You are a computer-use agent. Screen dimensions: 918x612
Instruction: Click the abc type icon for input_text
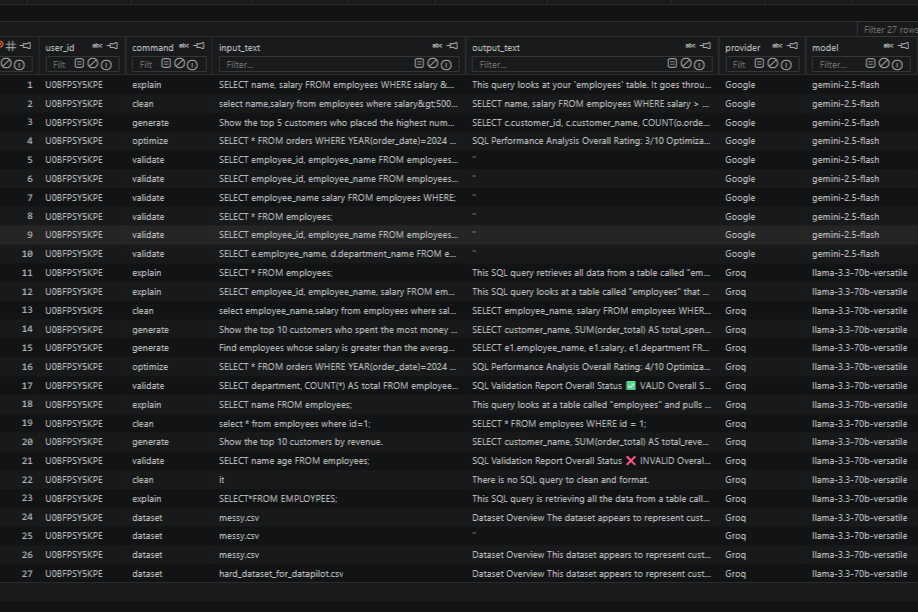[437, 46]
